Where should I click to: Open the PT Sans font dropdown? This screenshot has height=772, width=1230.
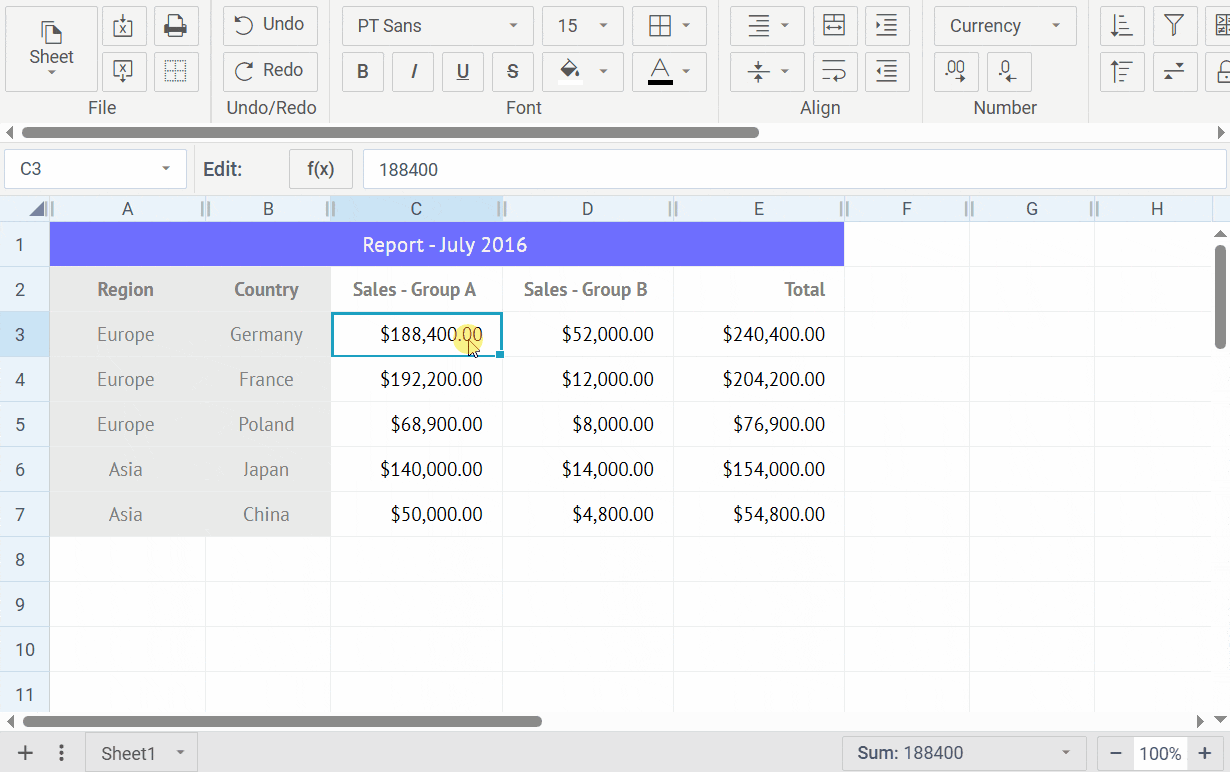point(436,26)
